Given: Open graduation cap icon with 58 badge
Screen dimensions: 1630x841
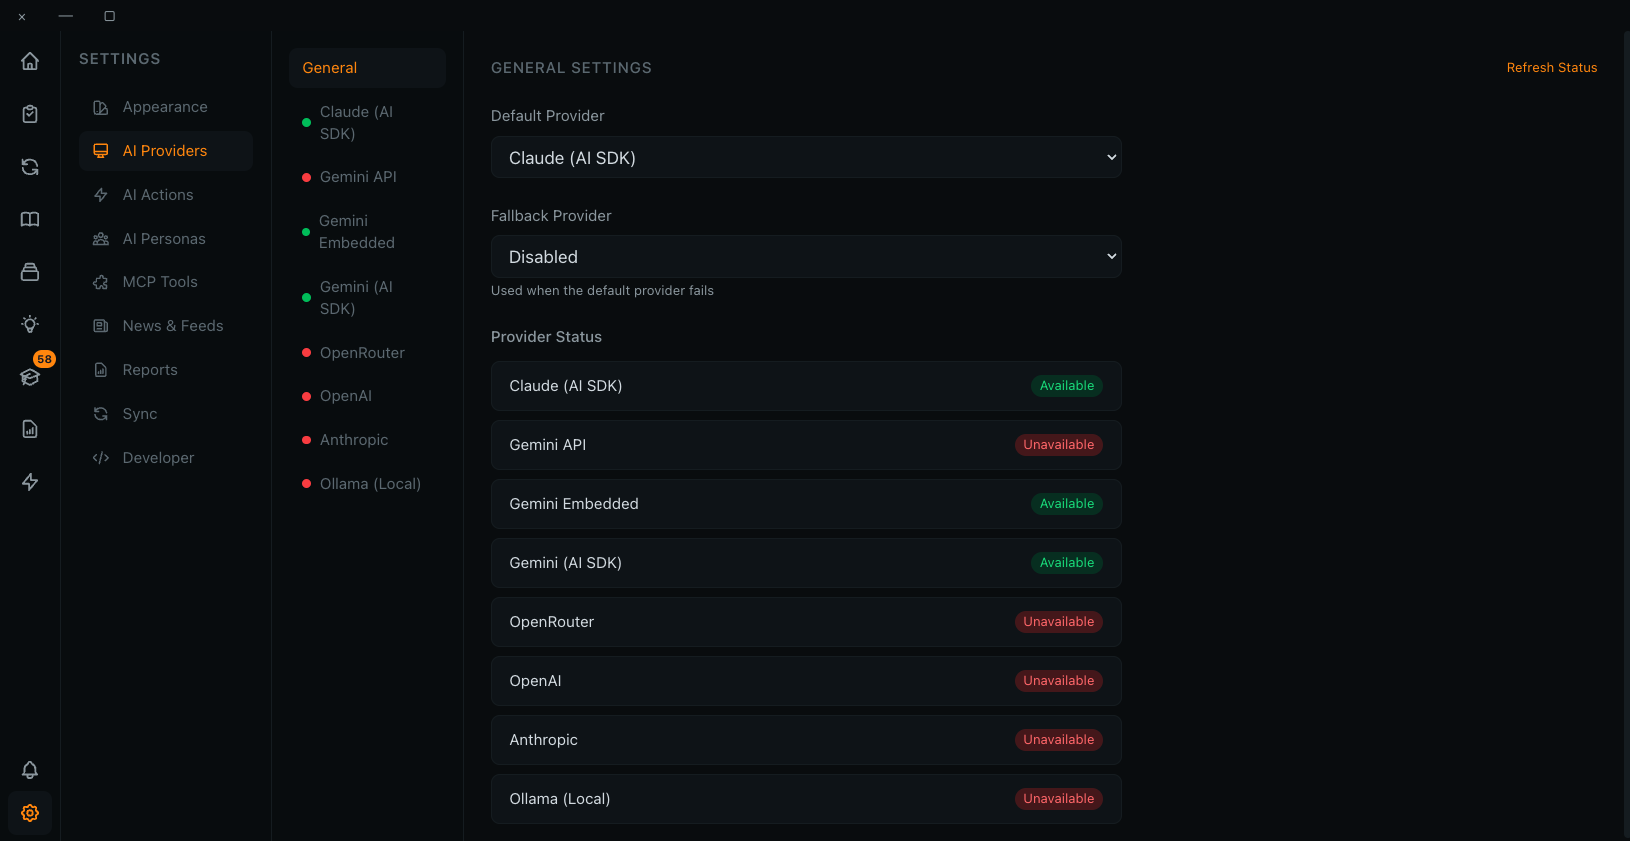Looking at the screenshot, I should 30,377.
